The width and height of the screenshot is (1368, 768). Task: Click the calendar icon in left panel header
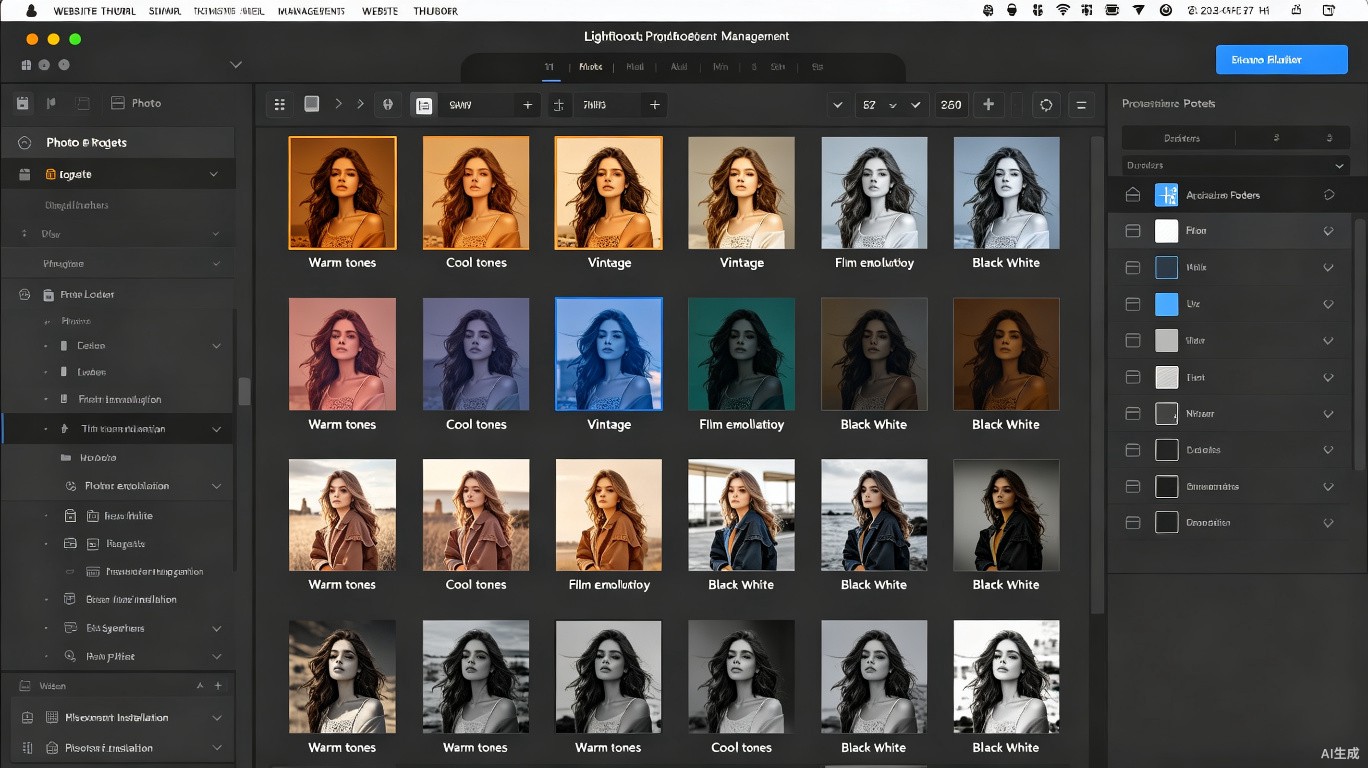click(x=23, y=103)
